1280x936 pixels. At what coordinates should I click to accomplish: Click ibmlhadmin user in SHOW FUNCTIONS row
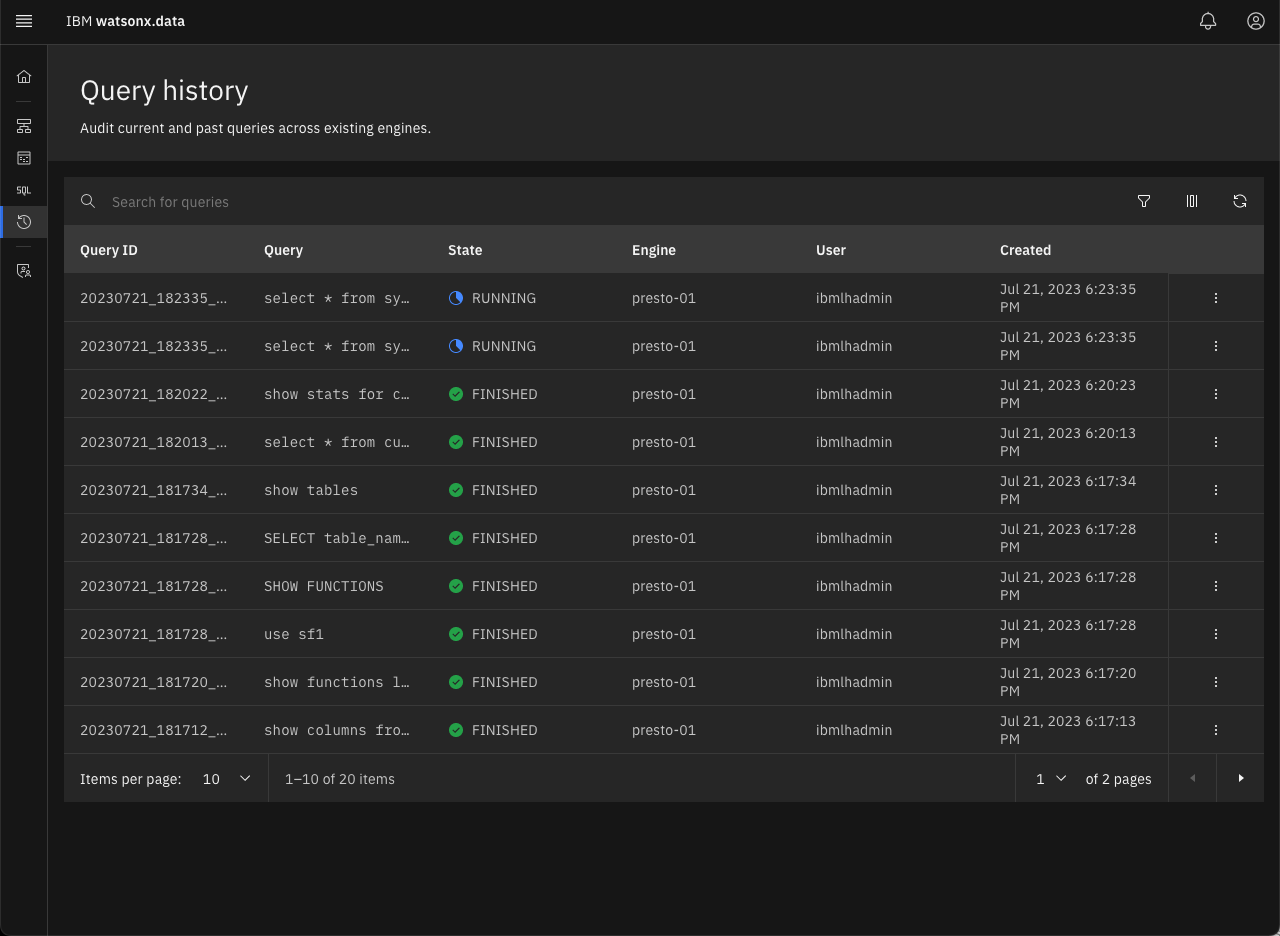tap(854, 586)
